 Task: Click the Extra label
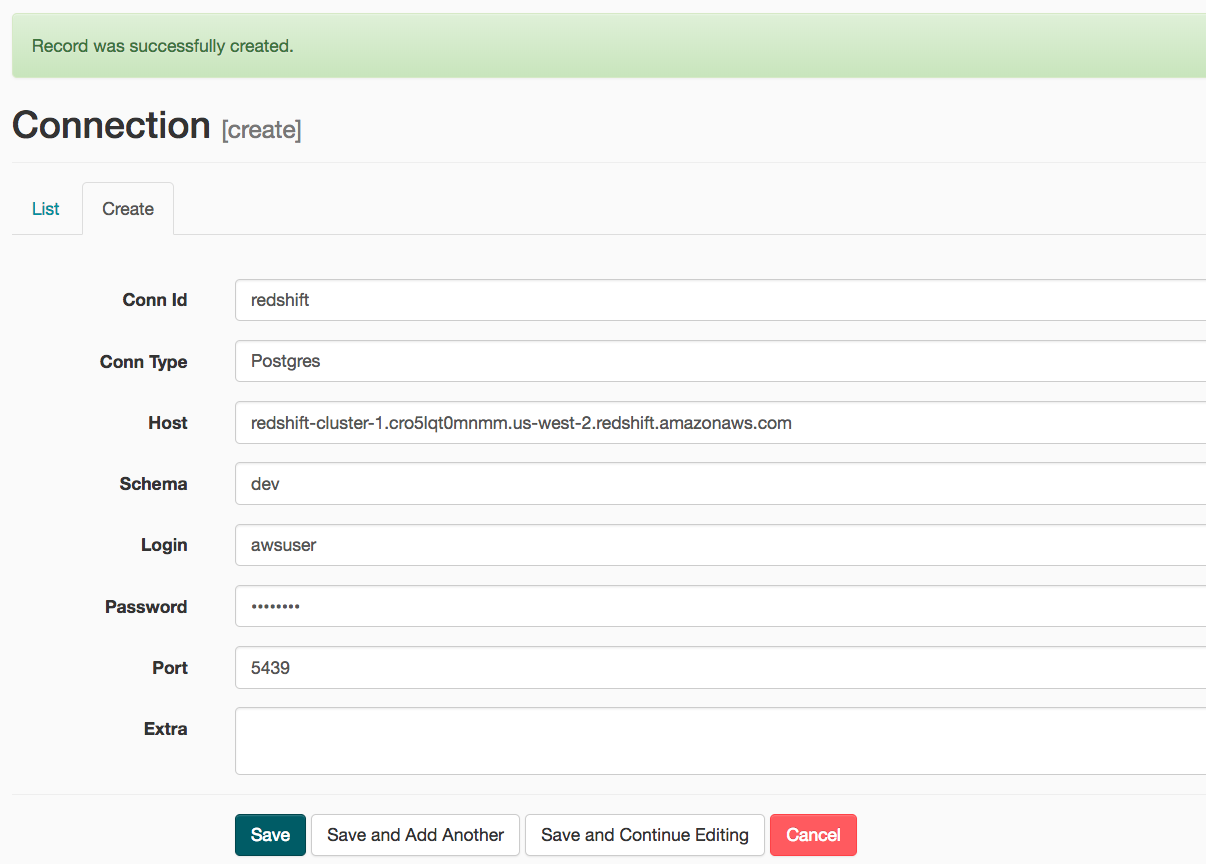point(165,729)
